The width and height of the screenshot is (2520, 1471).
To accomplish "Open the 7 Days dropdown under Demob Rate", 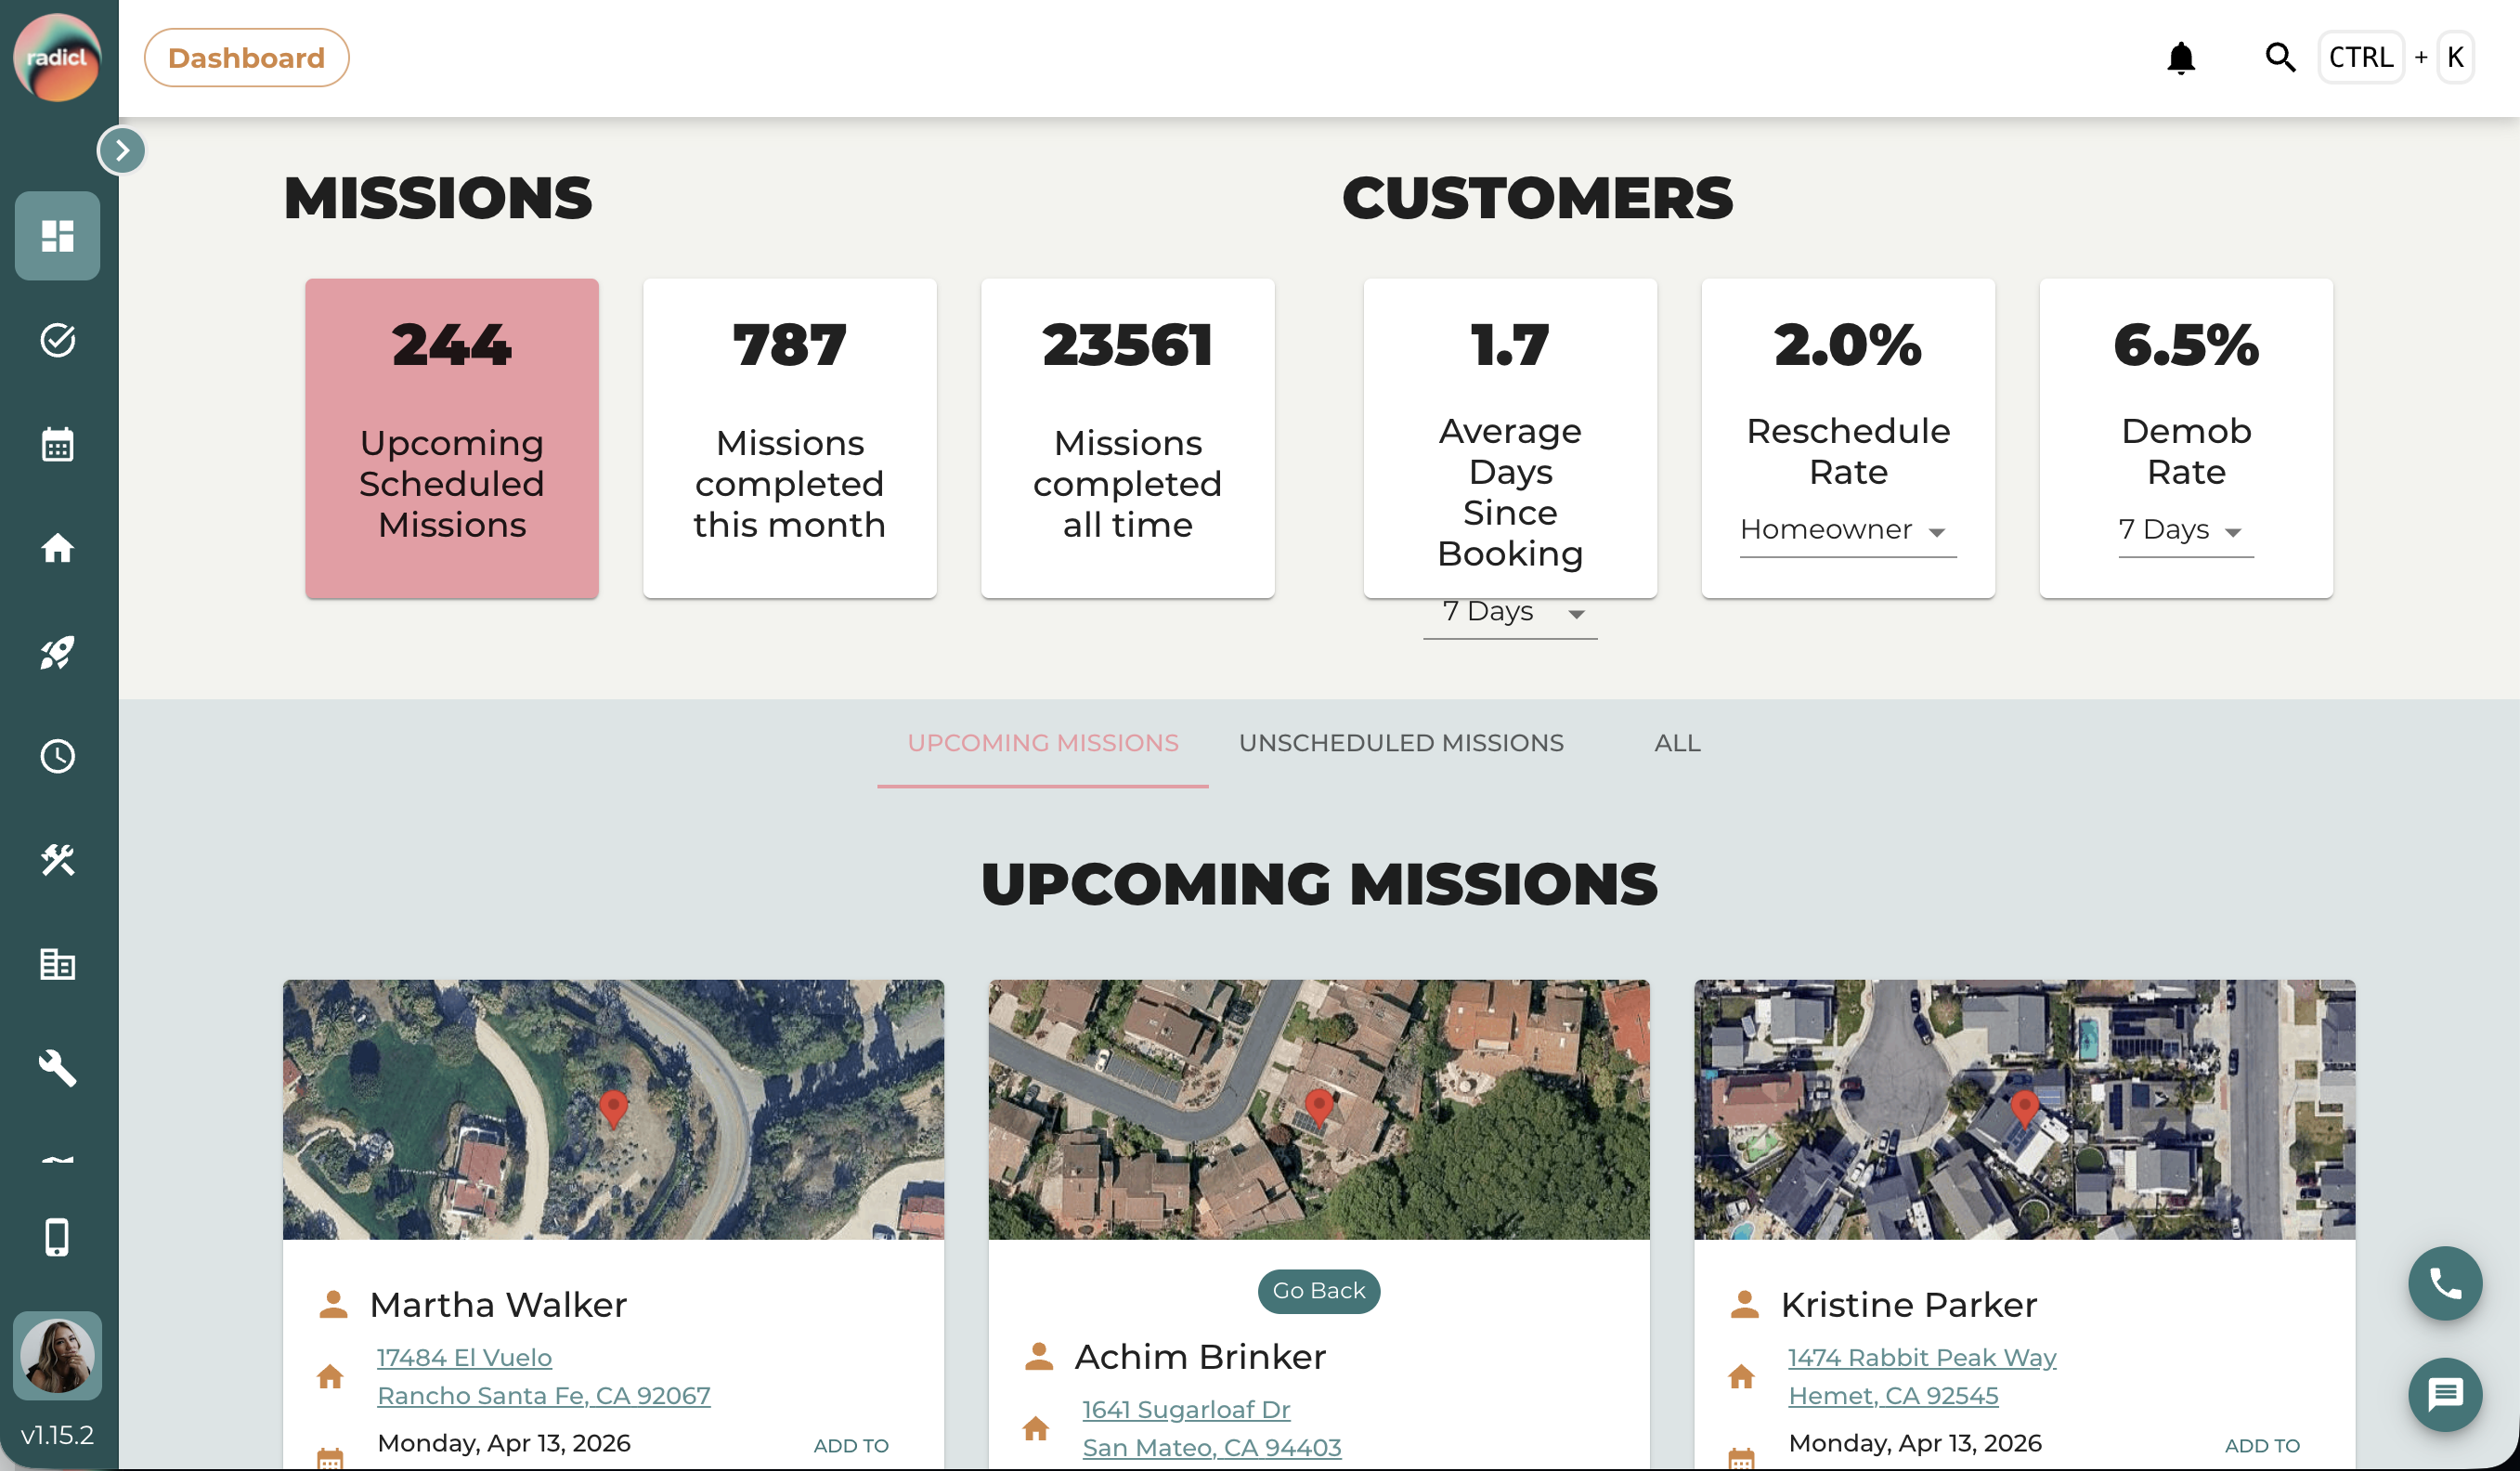I will click(x=2184, y=530).
